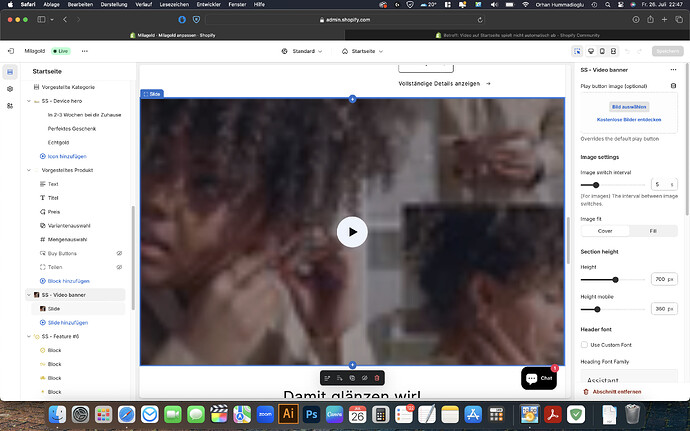
Task: Switch preview to fullscreen view
Action: point(613,52)
